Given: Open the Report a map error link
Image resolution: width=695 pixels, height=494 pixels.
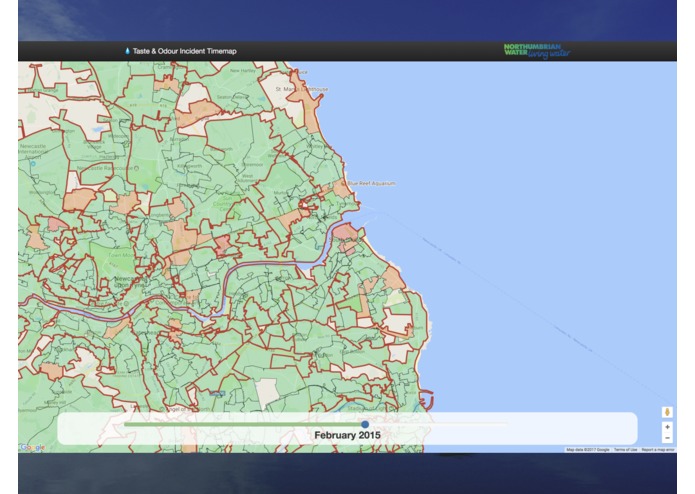Looking at the screenshot, I should pyautogui.click(x=658, y=450).
